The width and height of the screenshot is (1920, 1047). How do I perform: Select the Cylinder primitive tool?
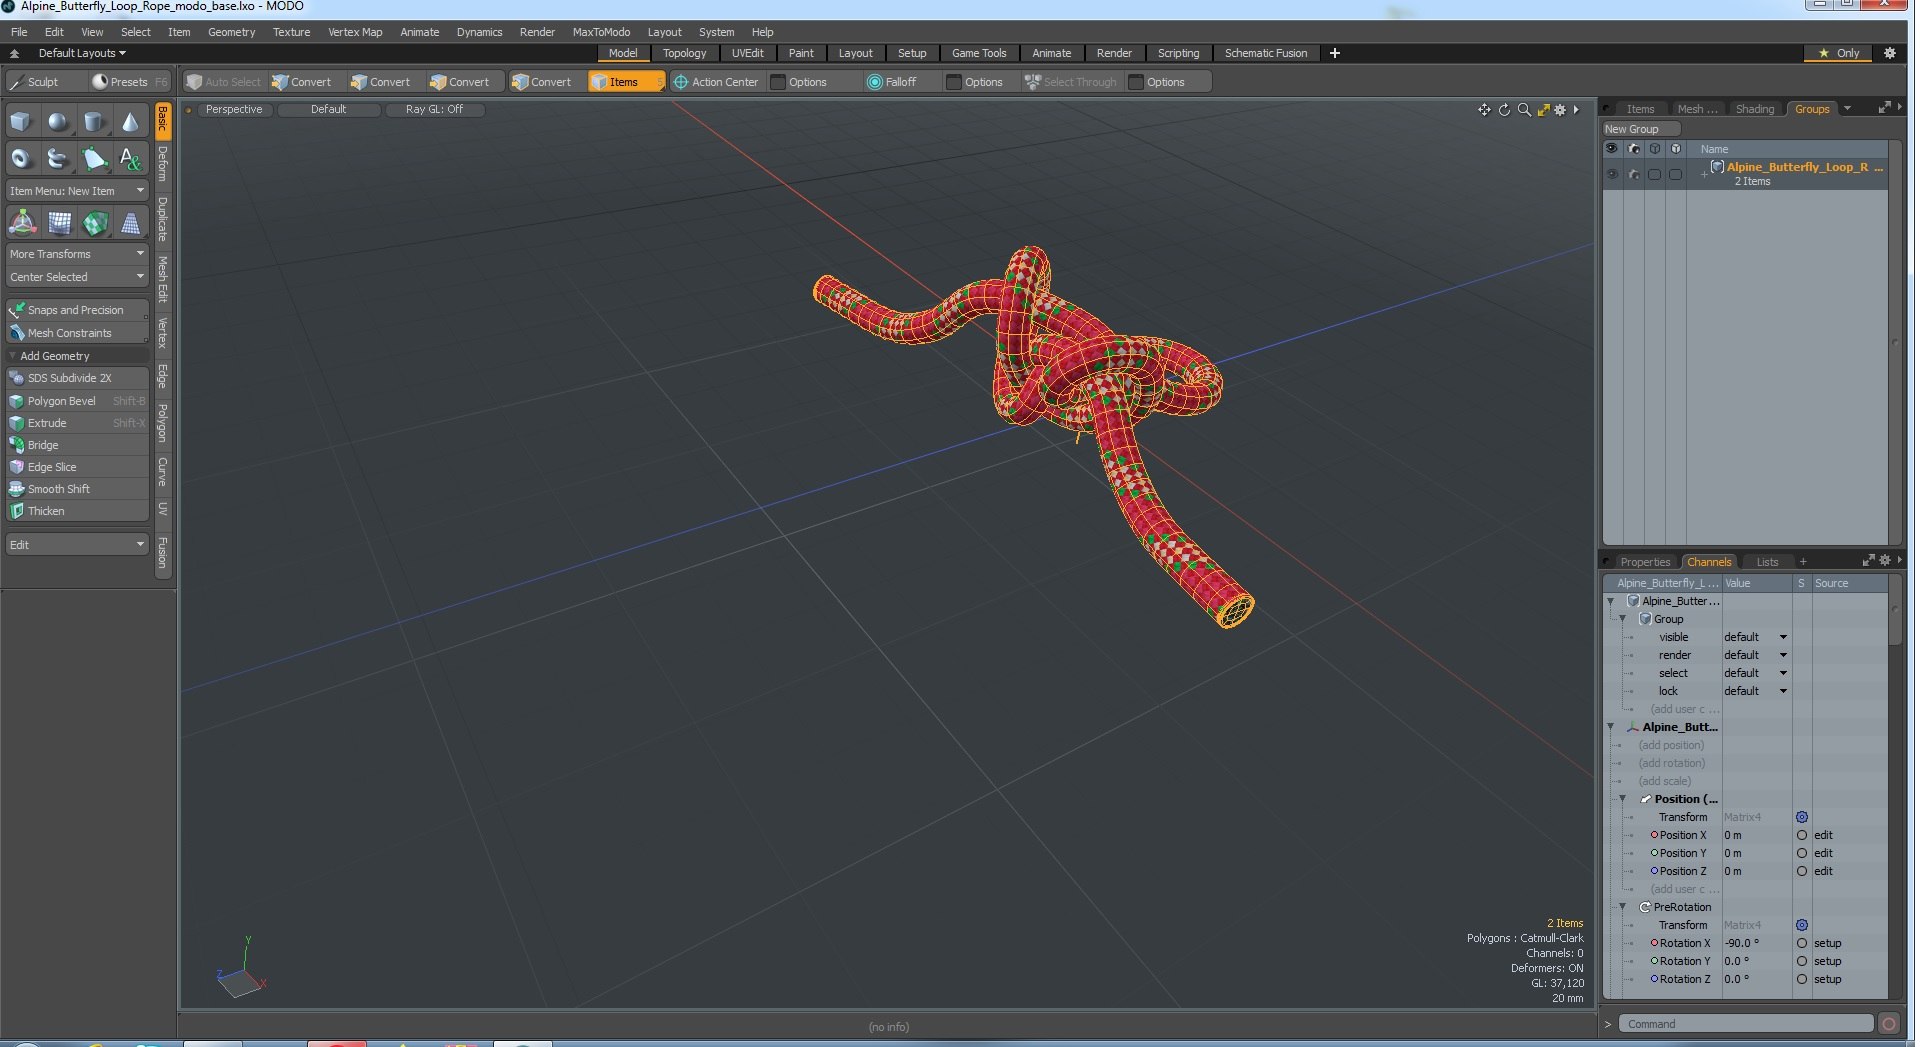[94, 122]
